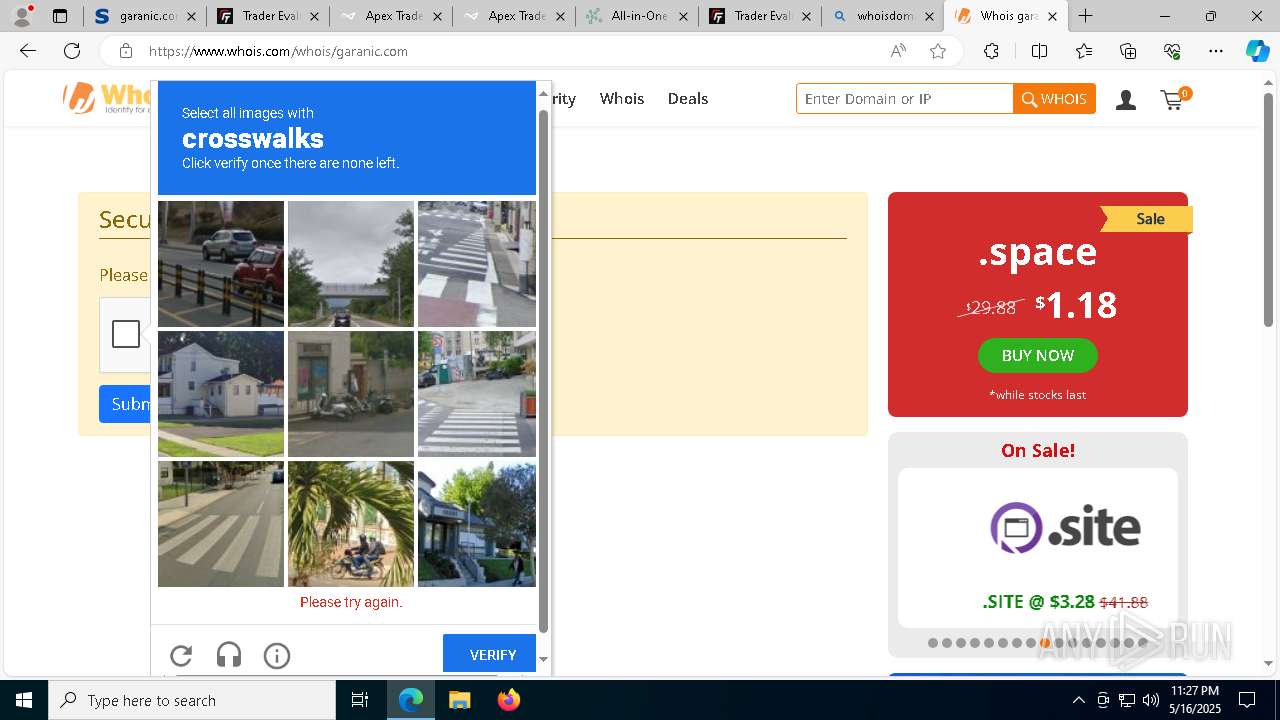
Task: Open Firefox from taskbar
Action: (508, 700)
